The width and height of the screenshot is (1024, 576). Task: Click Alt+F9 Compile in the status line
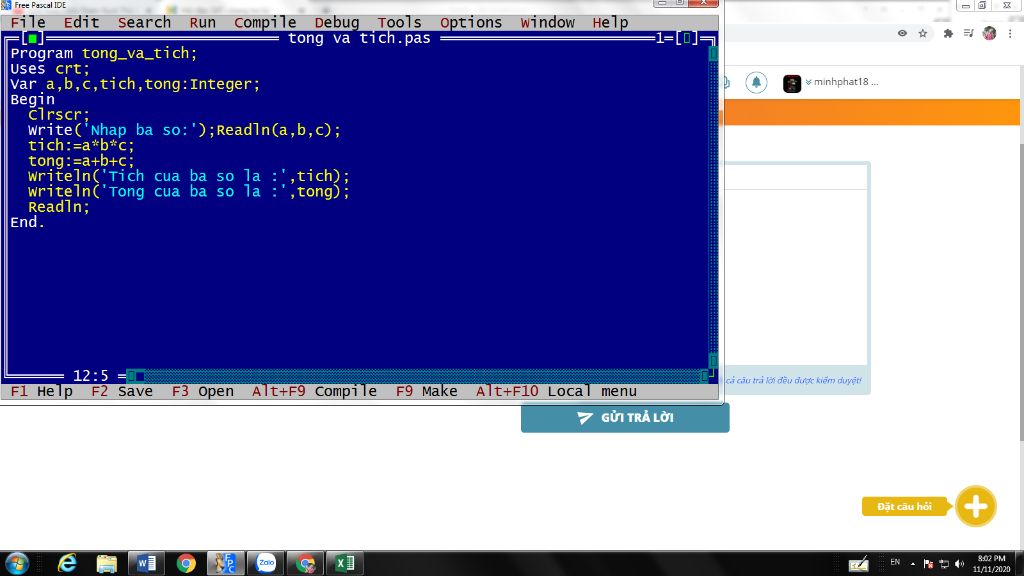tap(314, 391)
